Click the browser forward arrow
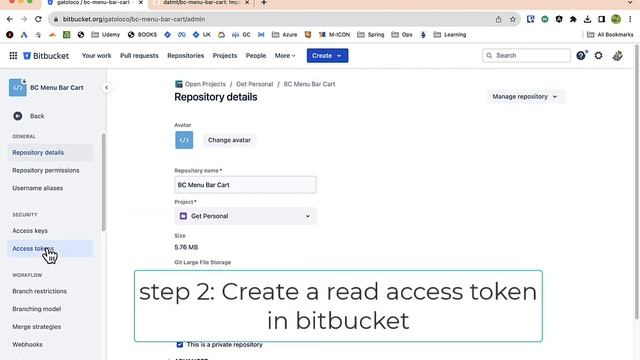 tap(24, 19)
